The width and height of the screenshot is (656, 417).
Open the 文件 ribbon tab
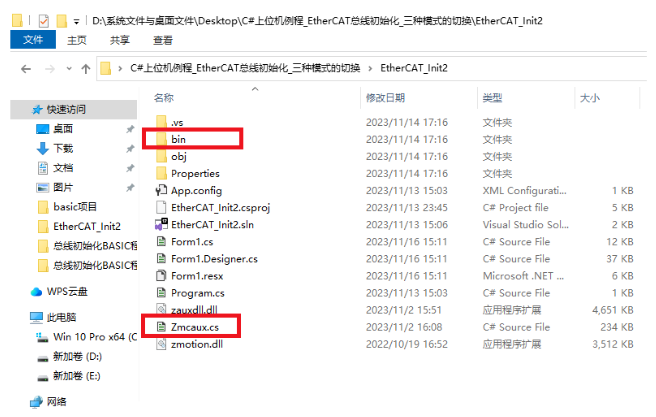pyautogui.click(x=33, y=40)
